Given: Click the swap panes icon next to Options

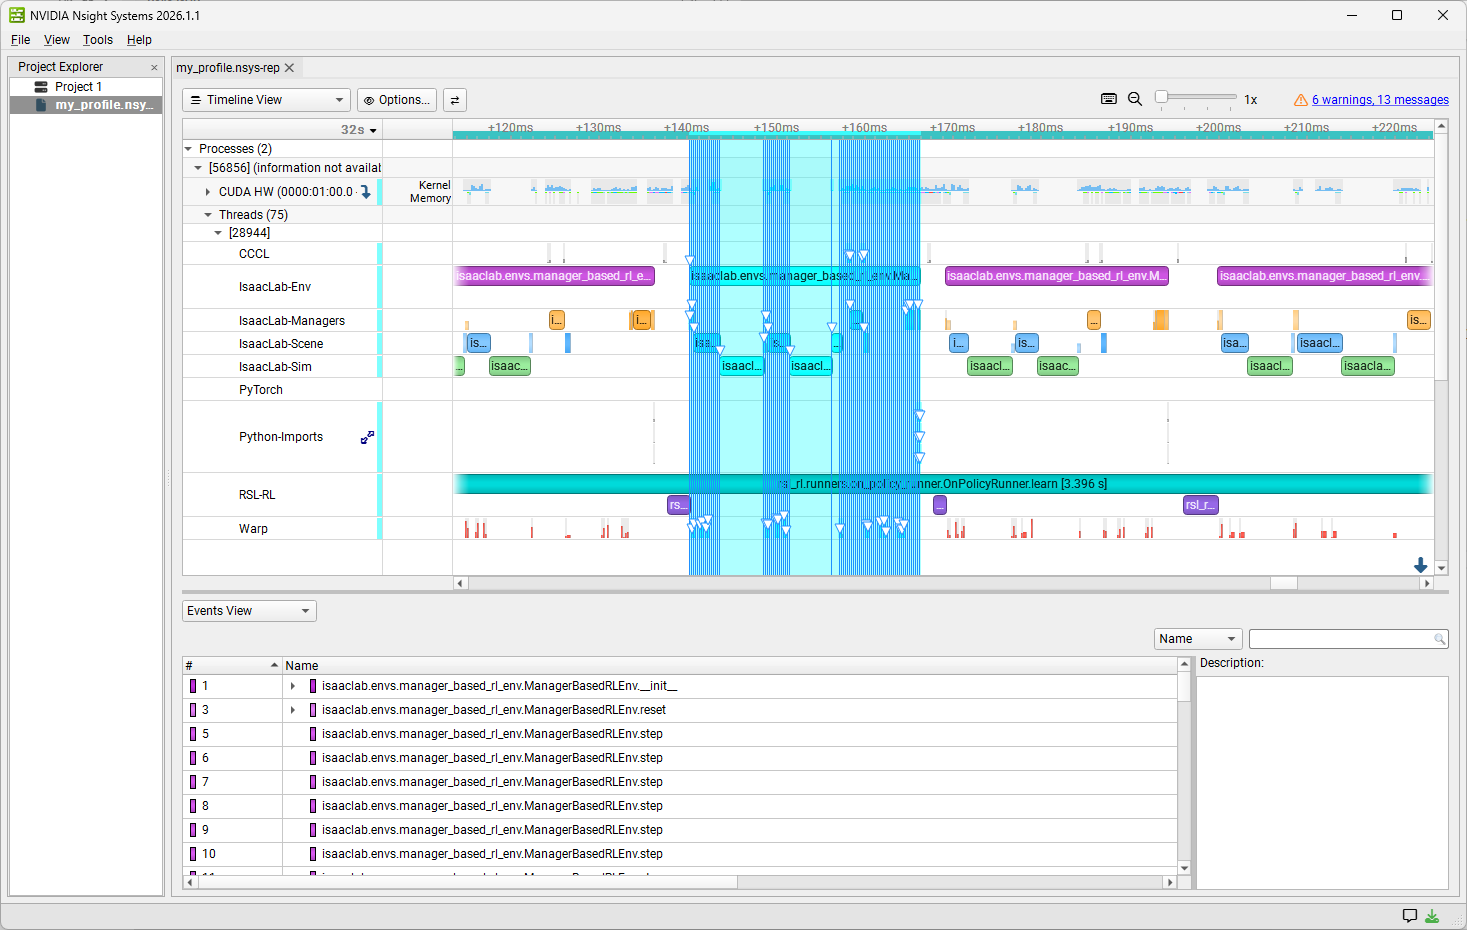Looking at the screenshot, I should point(455,100).
